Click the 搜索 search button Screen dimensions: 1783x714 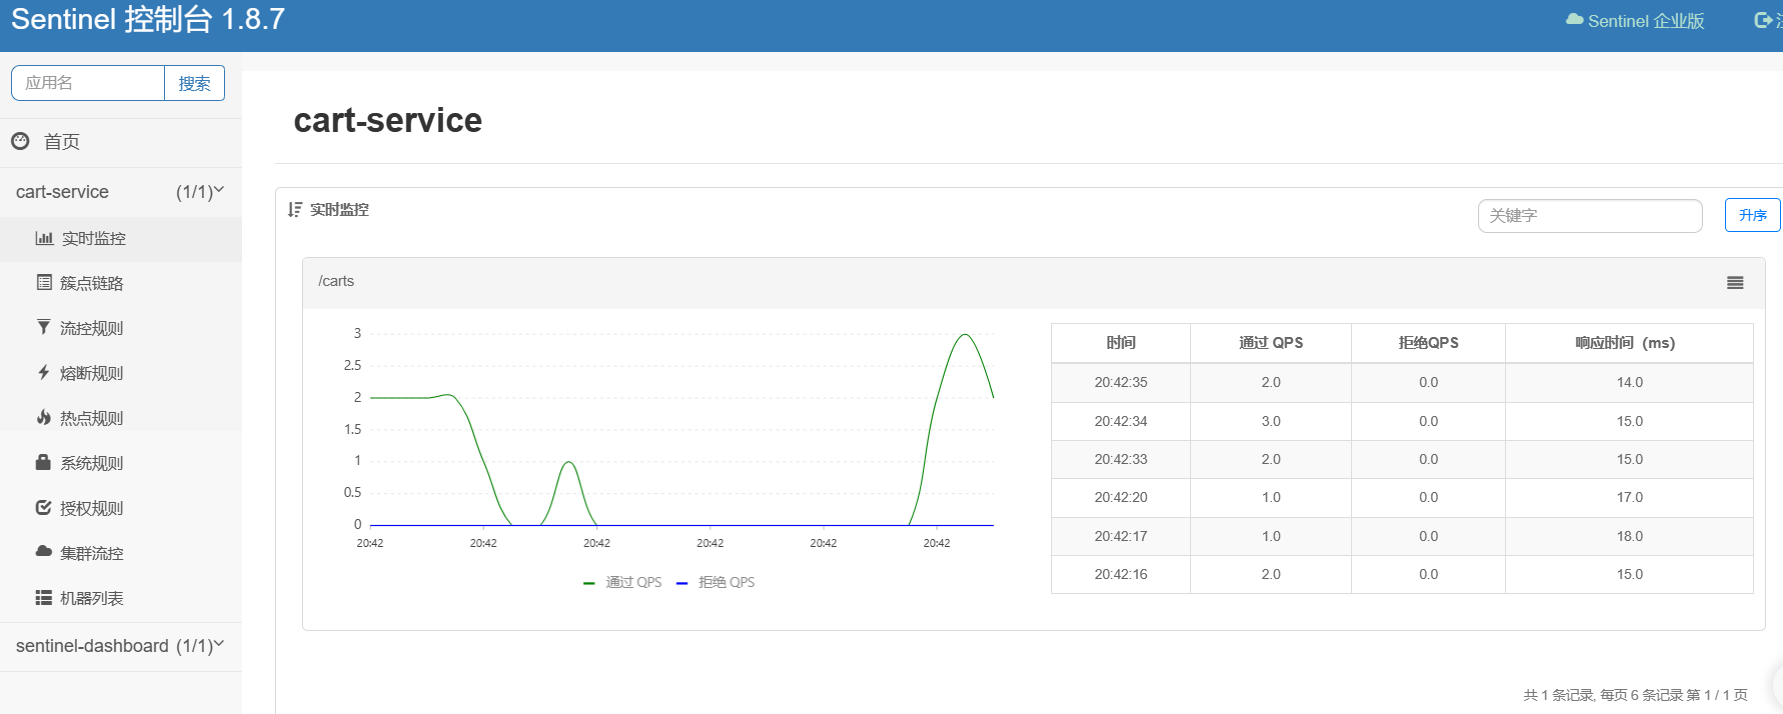pyautogui.click(x=194, y=83)
